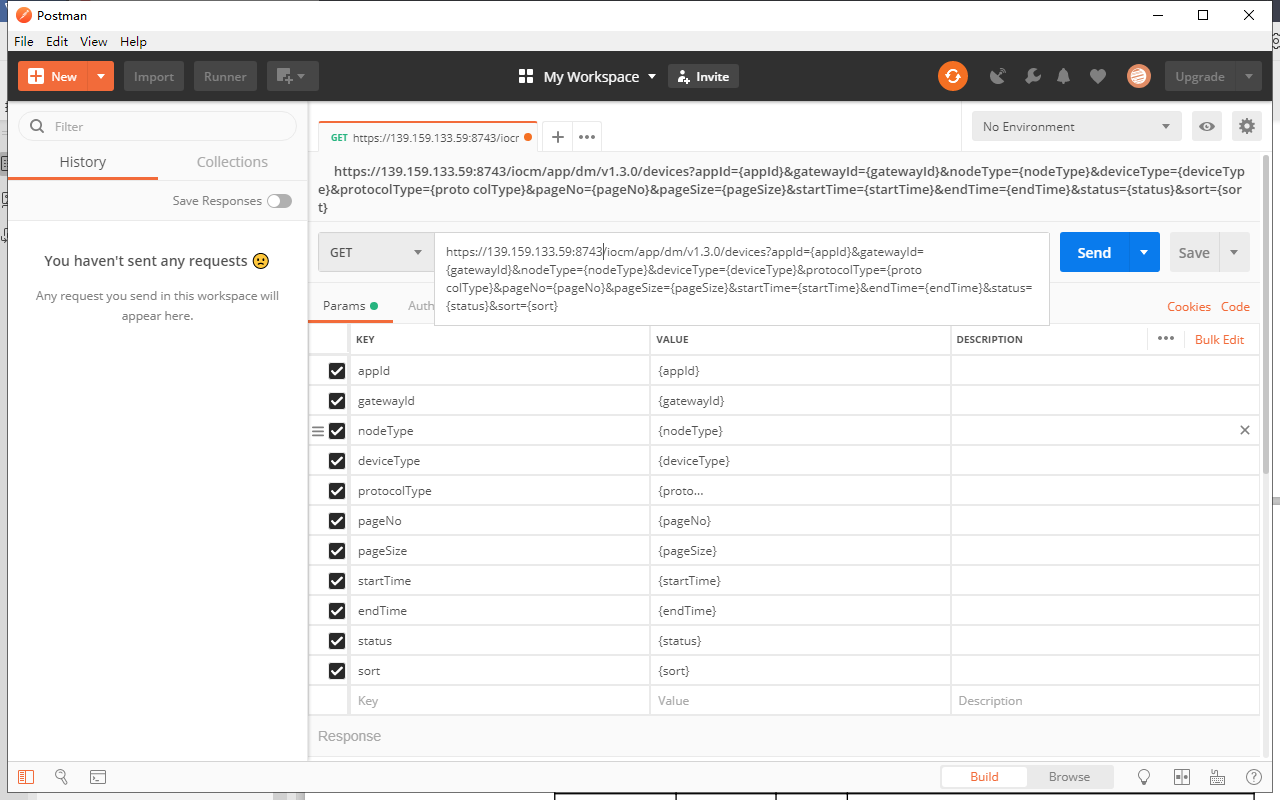
Task: Open the My Workspace switcher
Action: [588, 76]
